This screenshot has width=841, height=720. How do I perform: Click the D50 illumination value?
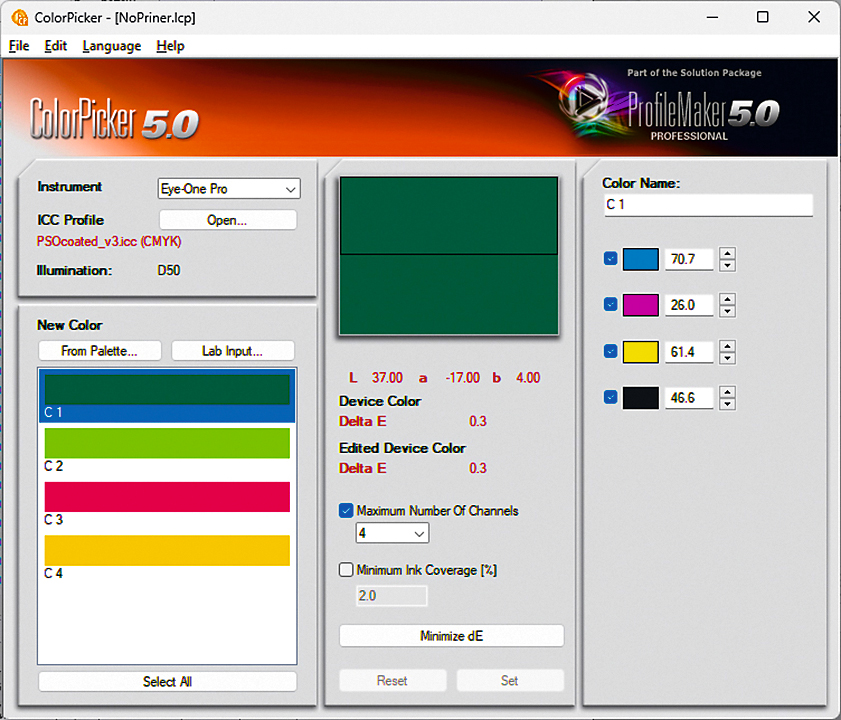click(169, 270)
